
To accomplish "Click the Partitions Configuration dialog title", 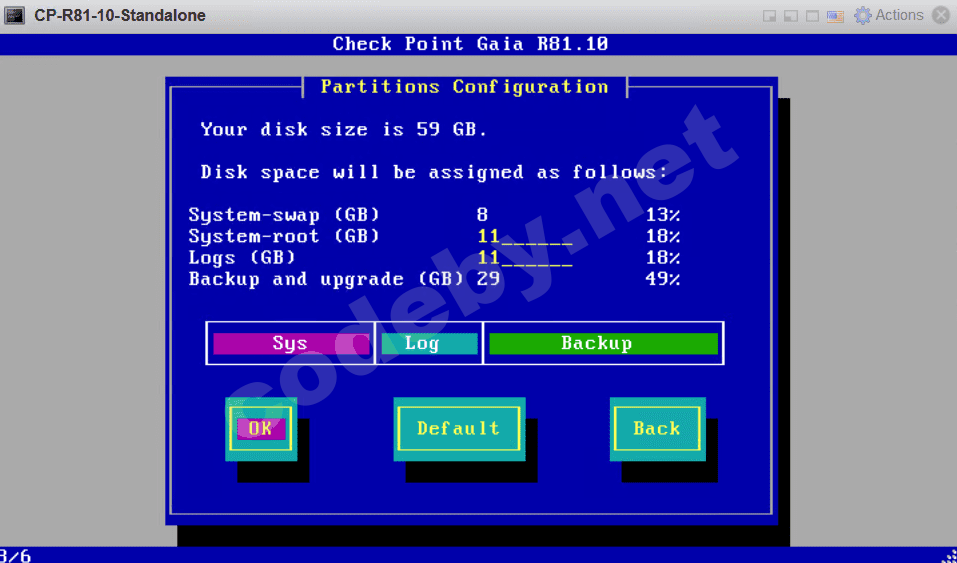I will pos(464,87).
